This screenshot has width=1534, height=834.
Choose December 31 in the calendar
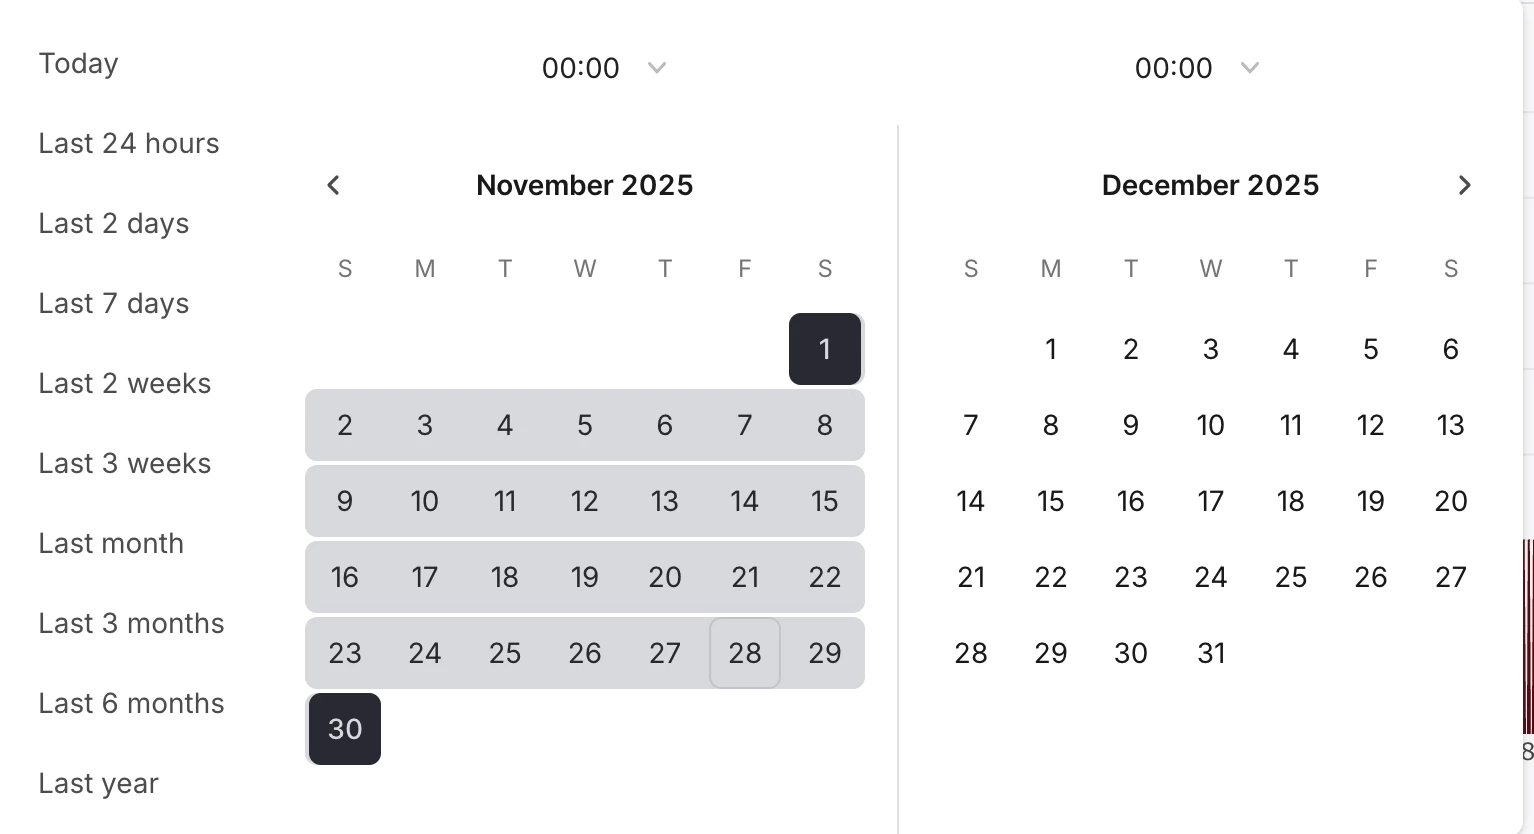(1211, 653)
